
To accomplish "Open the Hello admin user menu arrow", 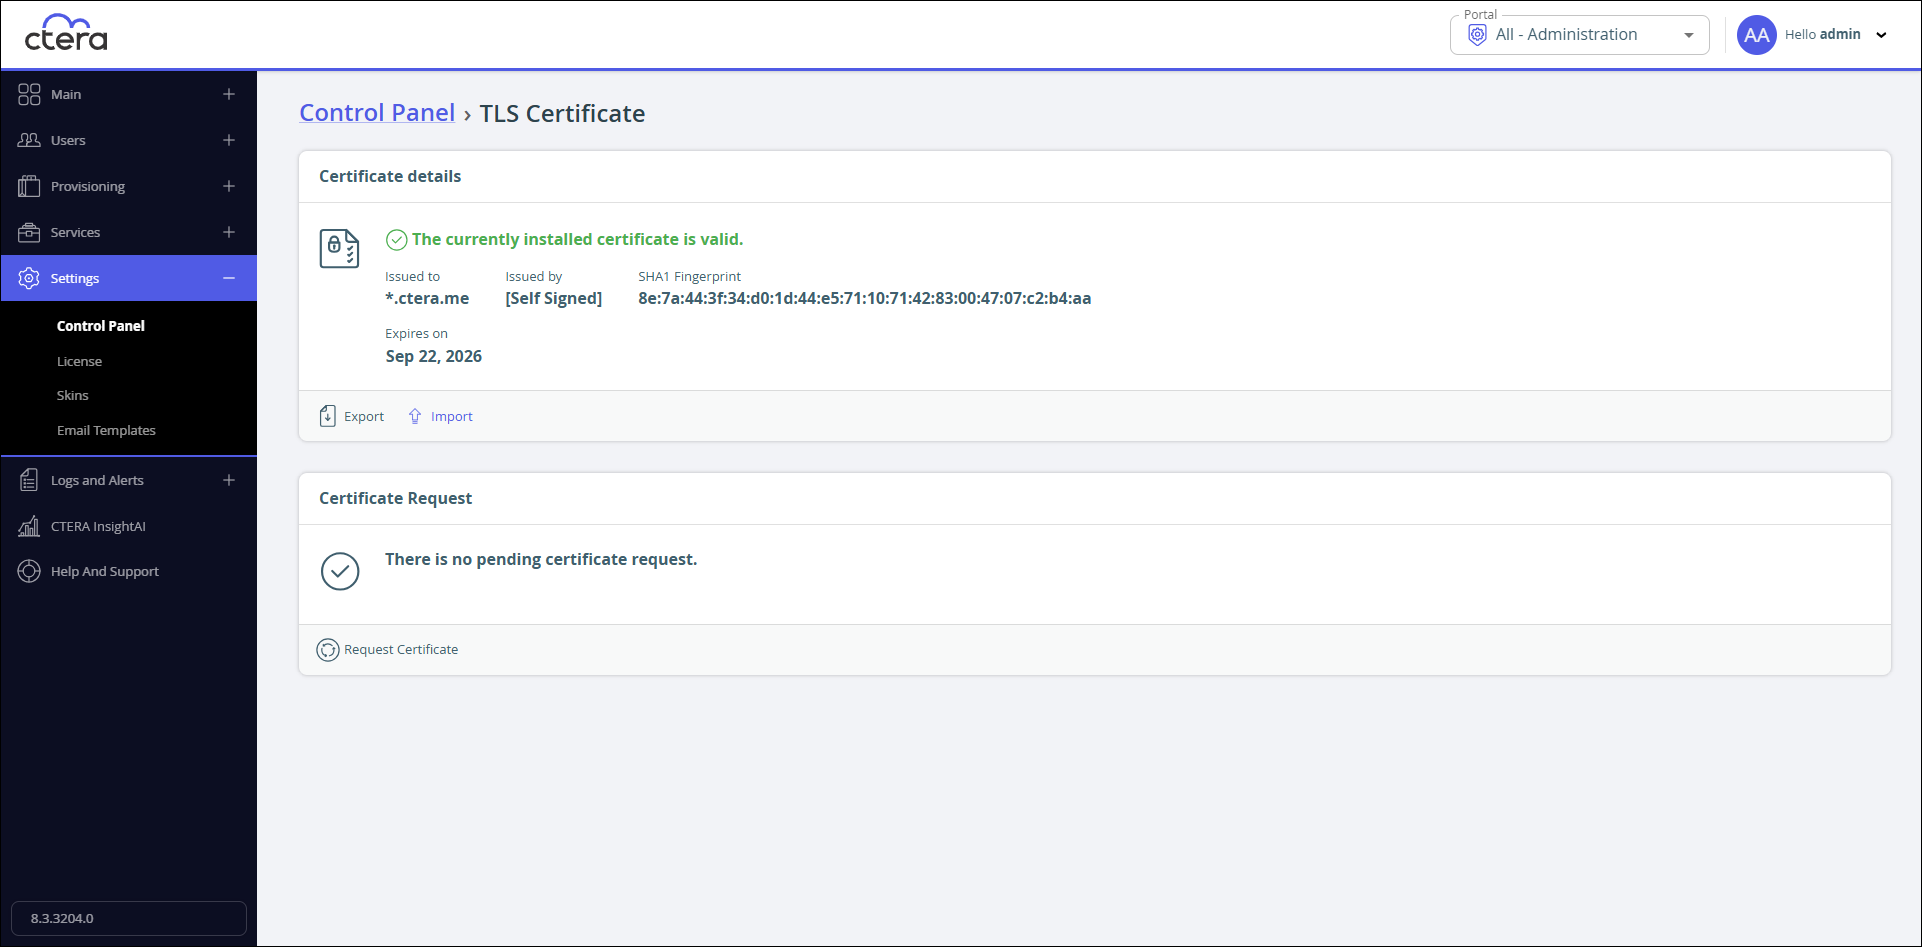I will click(1881, 35).
